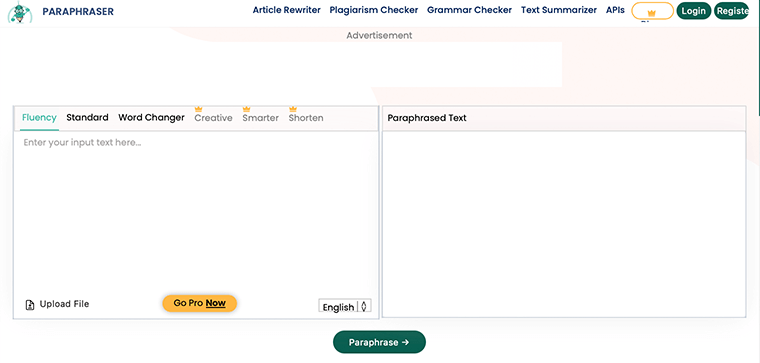Click the Paraphrase button

[x=379, y=342]
